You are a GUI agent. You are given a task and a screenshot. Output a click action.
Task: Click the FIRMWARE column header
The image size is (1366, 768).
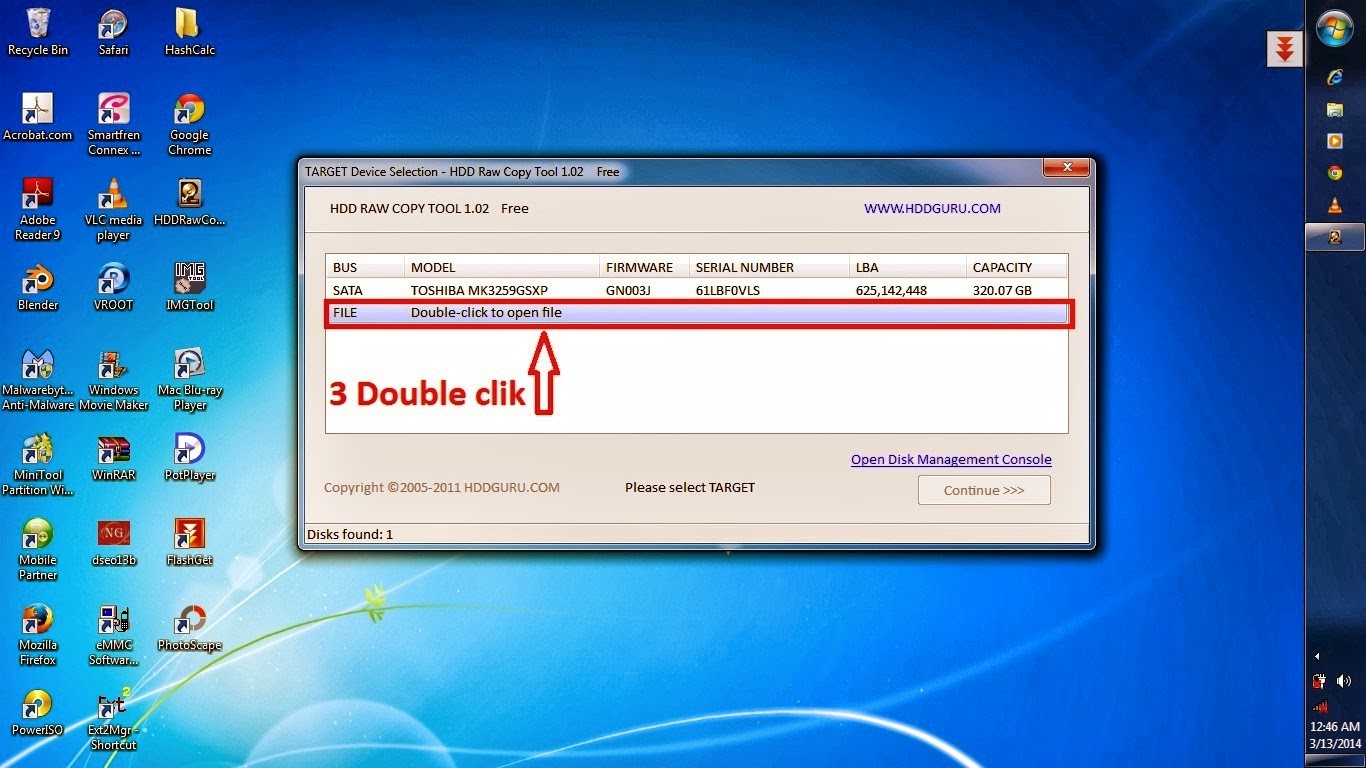point(644,267)
